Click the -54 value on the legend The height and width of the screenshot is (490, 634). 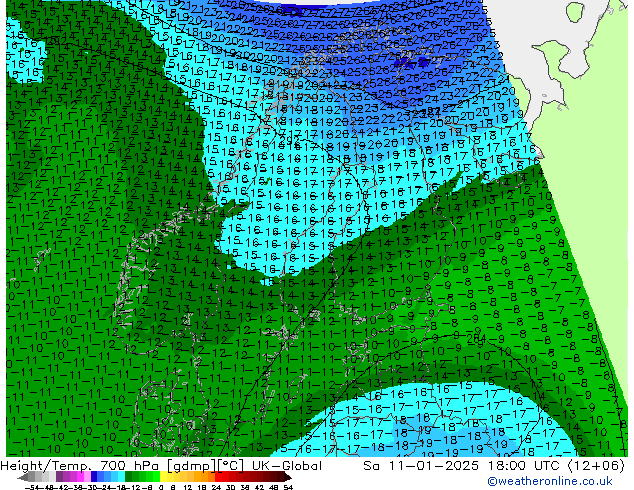pyautogui.click(x=32, y=487)
